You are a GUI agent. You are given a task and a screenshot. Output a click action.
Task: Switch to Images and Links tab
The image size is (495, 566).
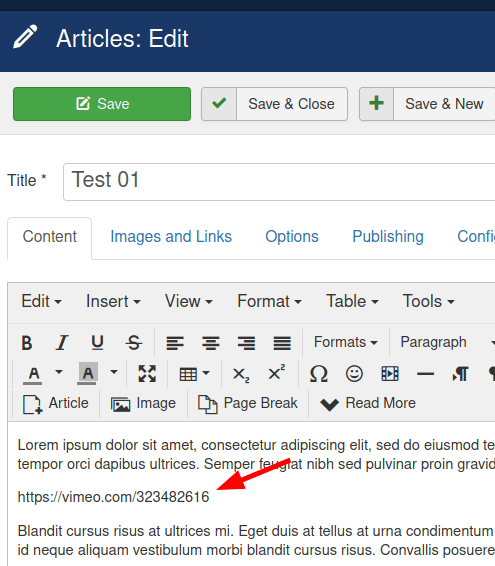(x=171, y=237)
